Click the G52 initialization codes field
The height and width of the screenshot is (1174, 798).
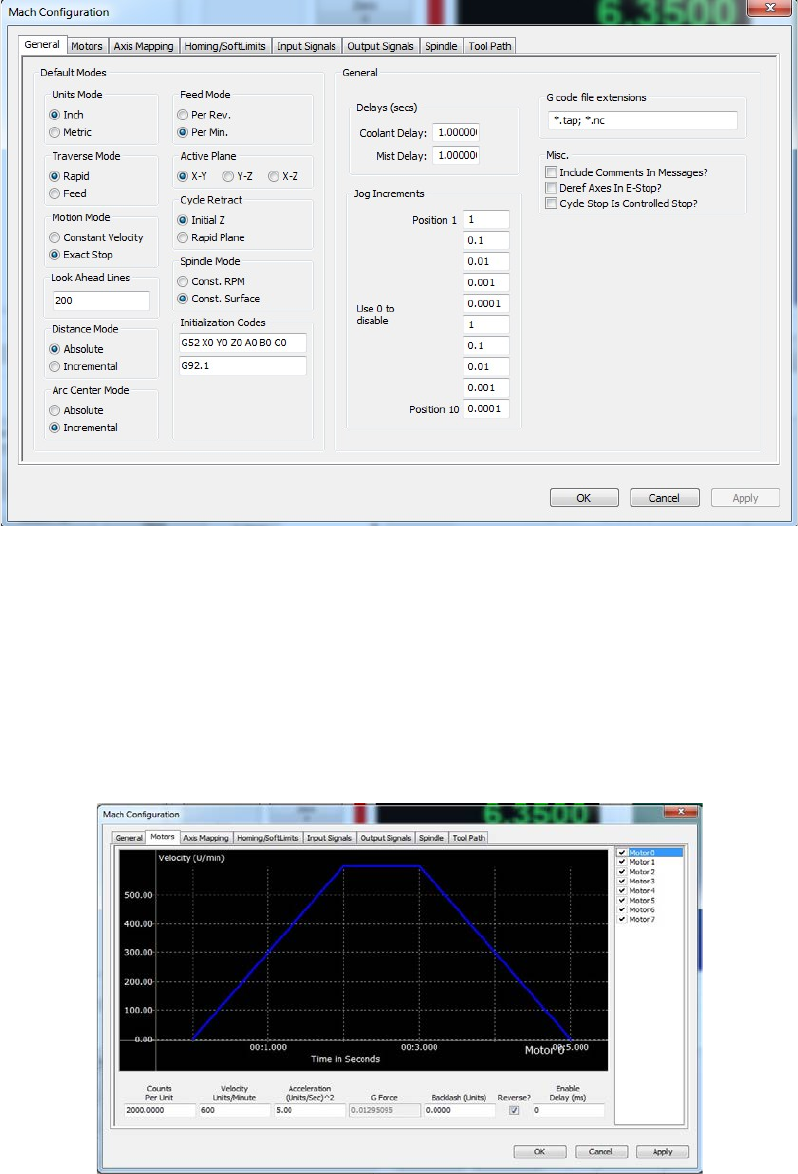(243, 342)
